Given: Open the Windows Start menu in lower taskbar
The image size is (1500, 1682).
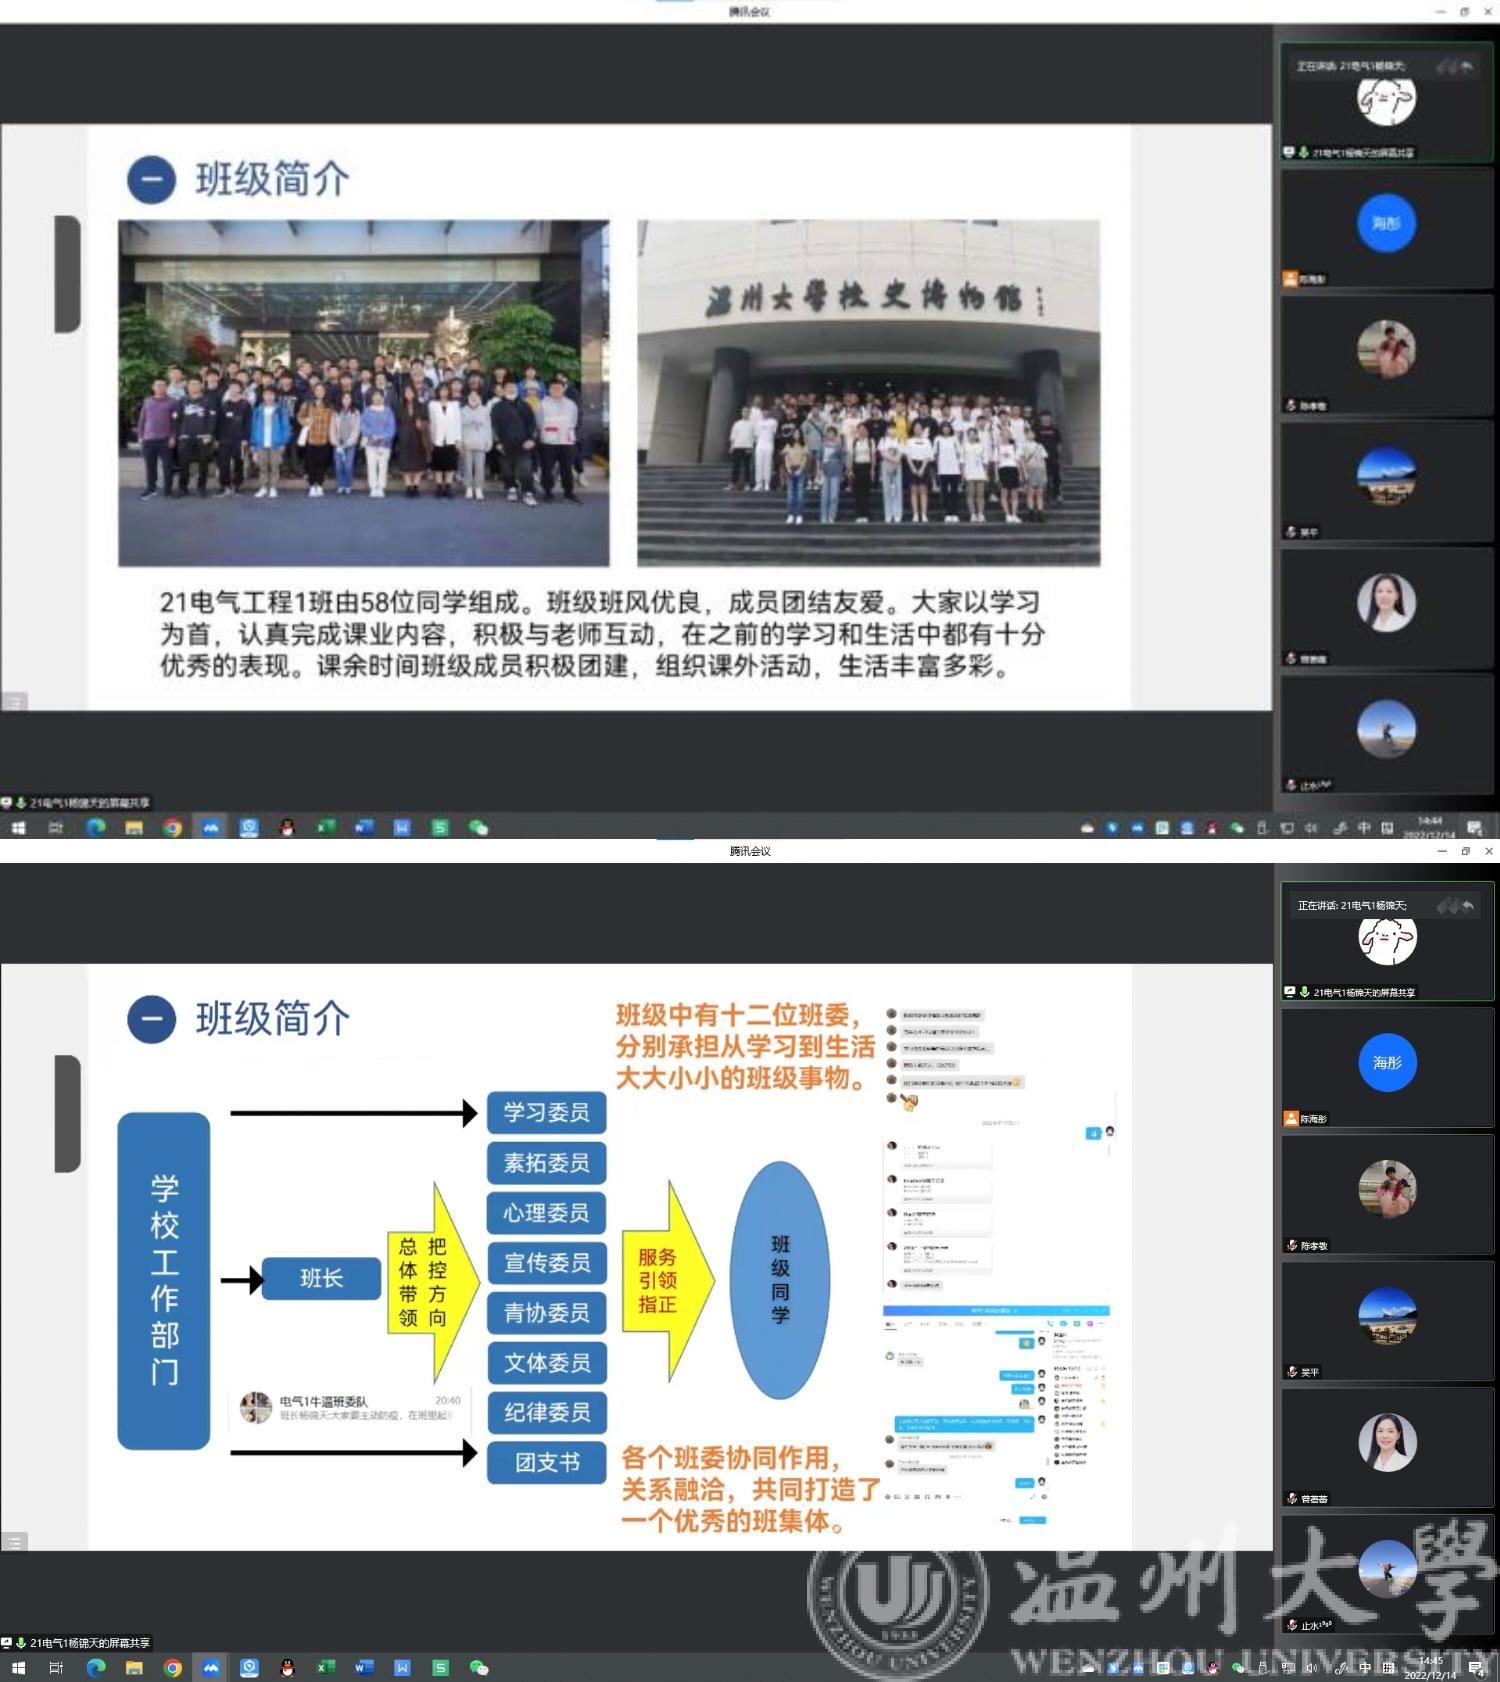Looking at the screenshot, I should click(18, 1667).
